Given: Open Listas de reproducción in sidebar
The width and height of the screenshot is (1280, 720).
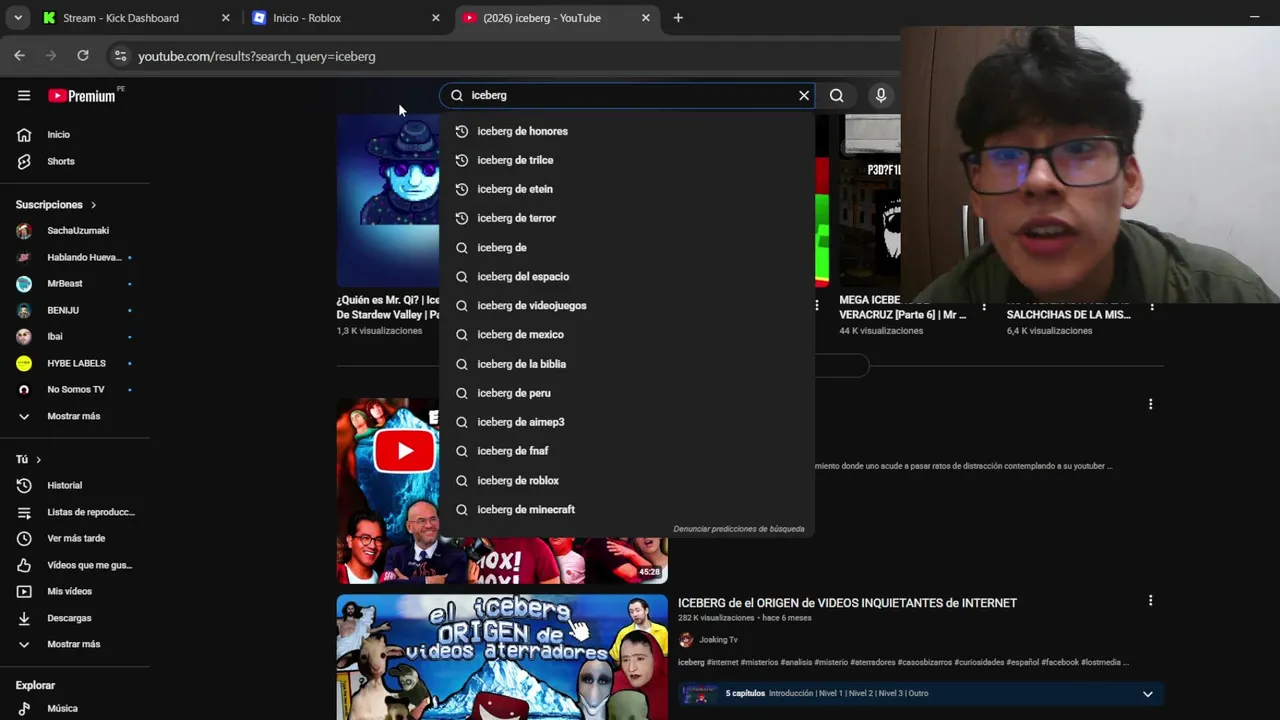Looking at the screenshot, I should click(x=75, y=512).
